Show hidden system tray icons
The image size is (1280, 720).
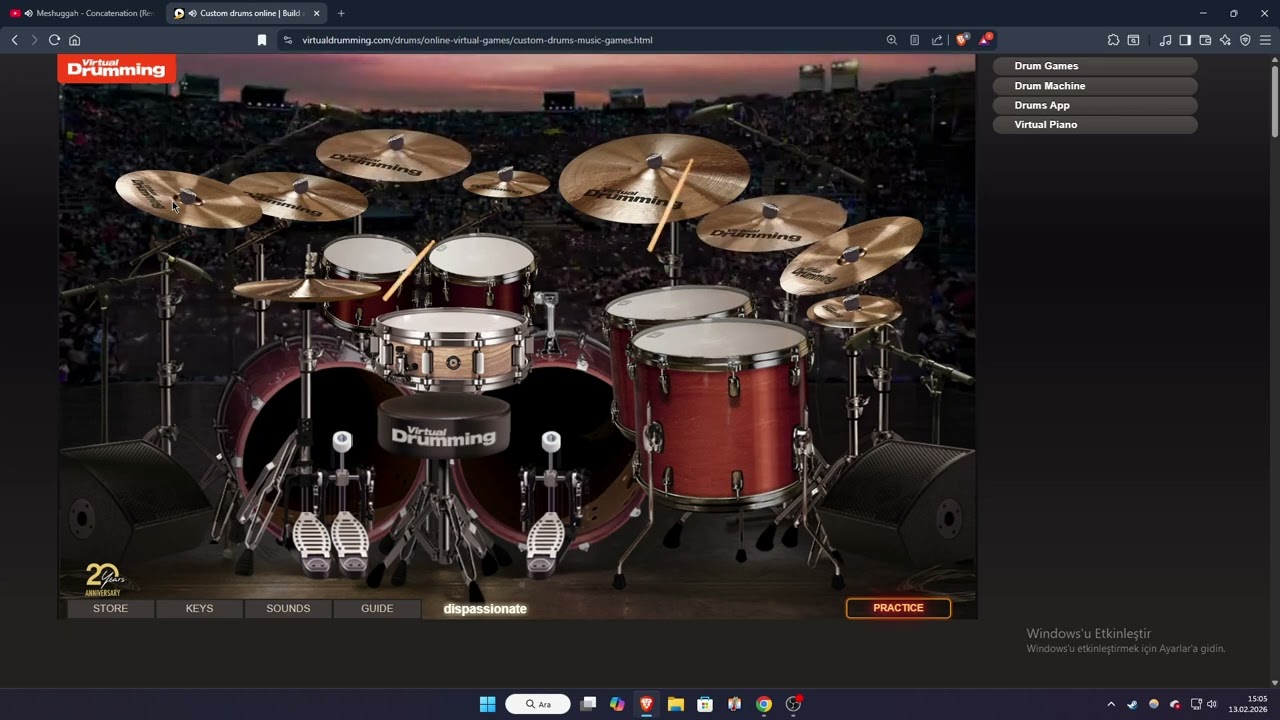coord(1110,704)
